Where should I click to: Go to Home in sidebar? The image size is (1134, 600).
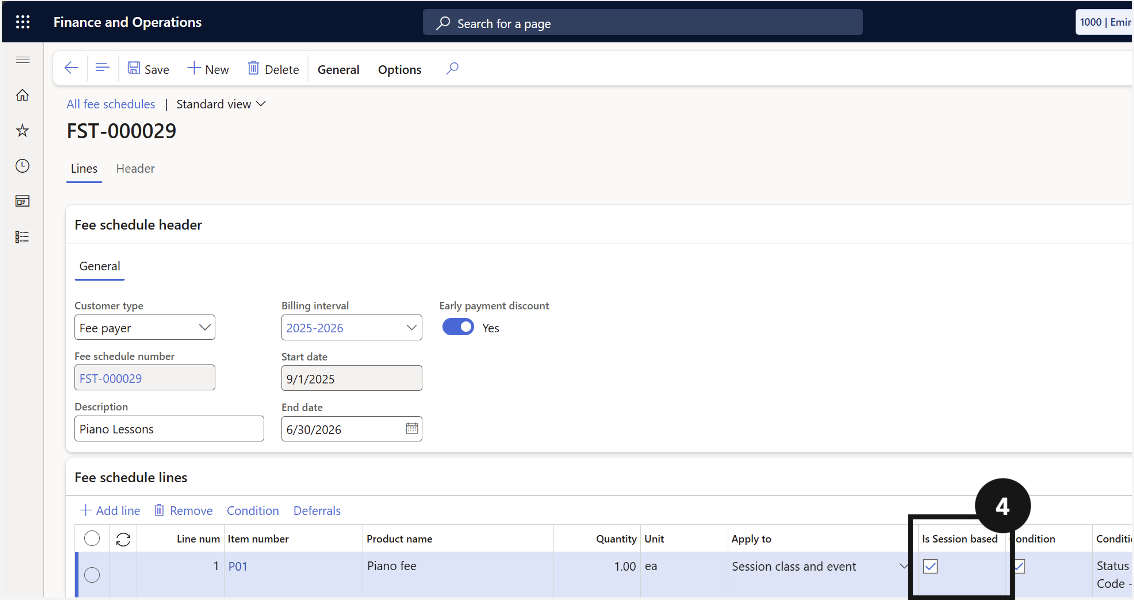22,95
